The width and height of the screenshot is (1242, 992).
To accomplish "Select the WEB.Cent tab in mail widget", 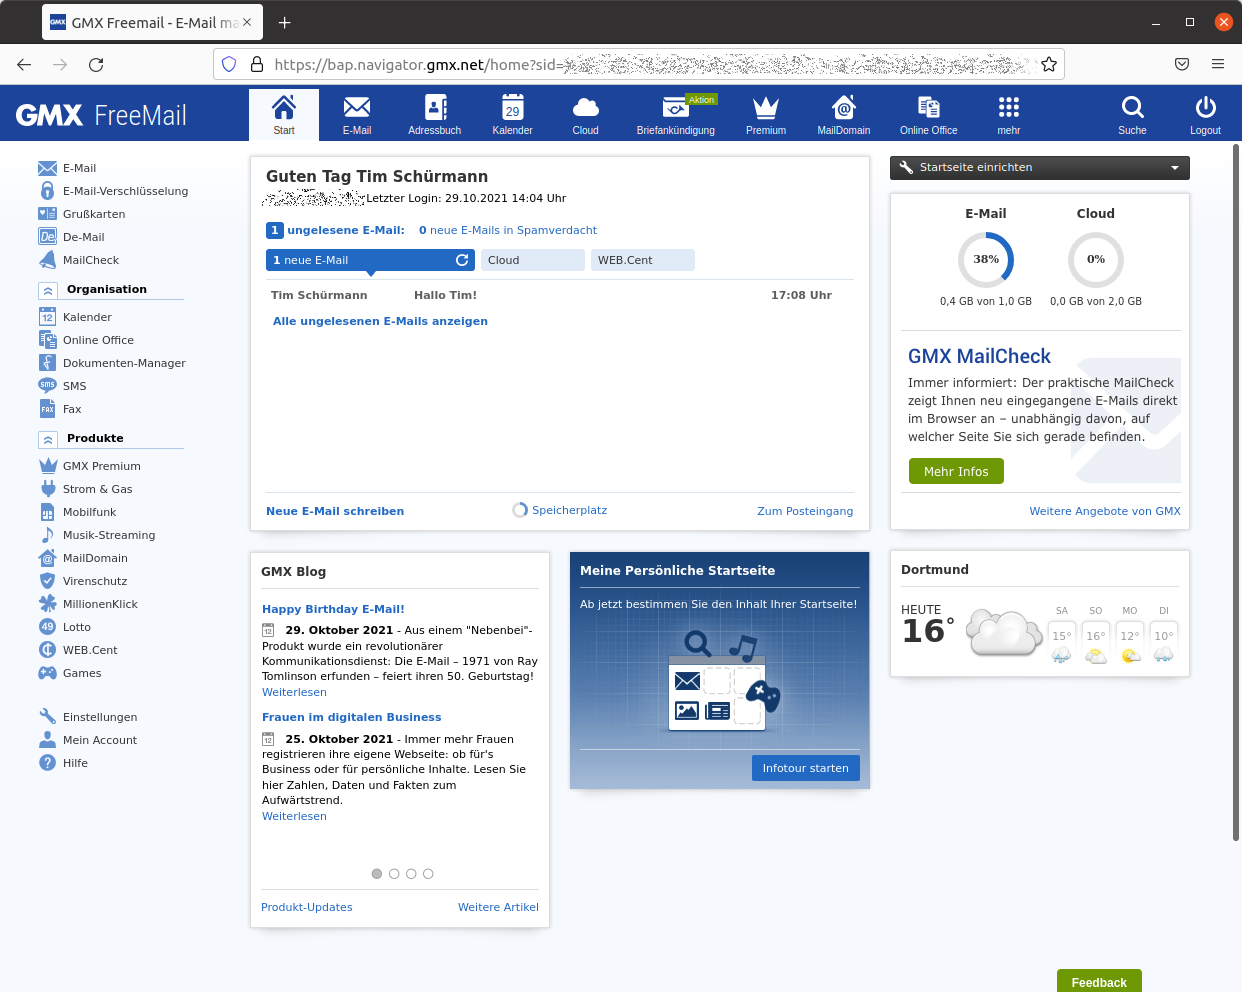I will (643, 260).
